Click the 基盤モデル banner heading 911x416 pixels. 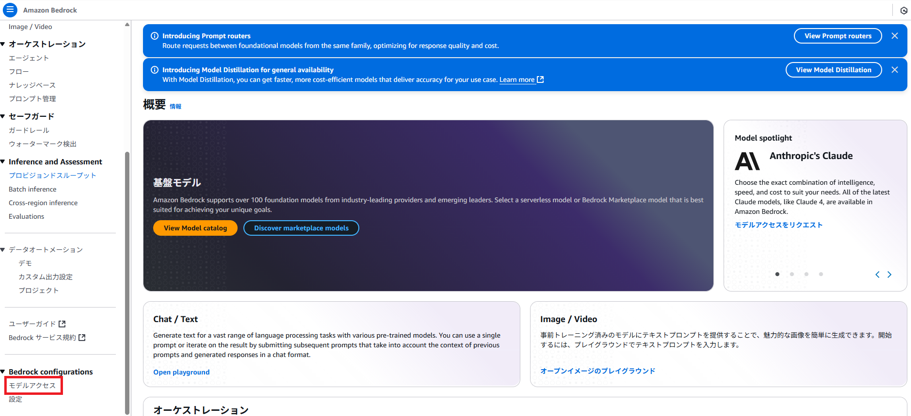[x=177, y=182]
